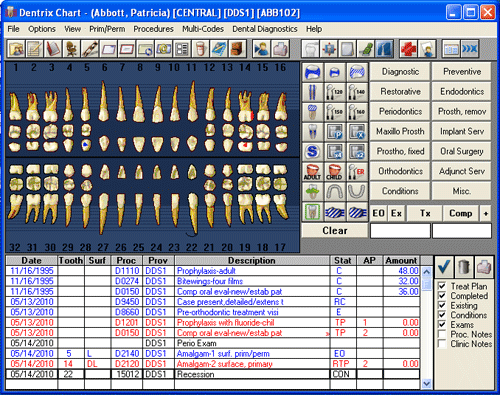Click the printer icon beside progress notes
The width and height of the screenshot is (500, 395).
pyautogui.click(x=483, y=267)
